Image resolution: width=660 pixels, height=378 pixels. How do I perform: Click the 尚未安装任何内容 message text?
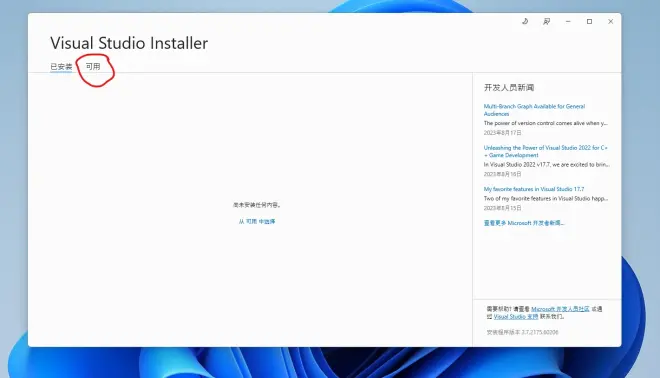[x=257, y=205]
